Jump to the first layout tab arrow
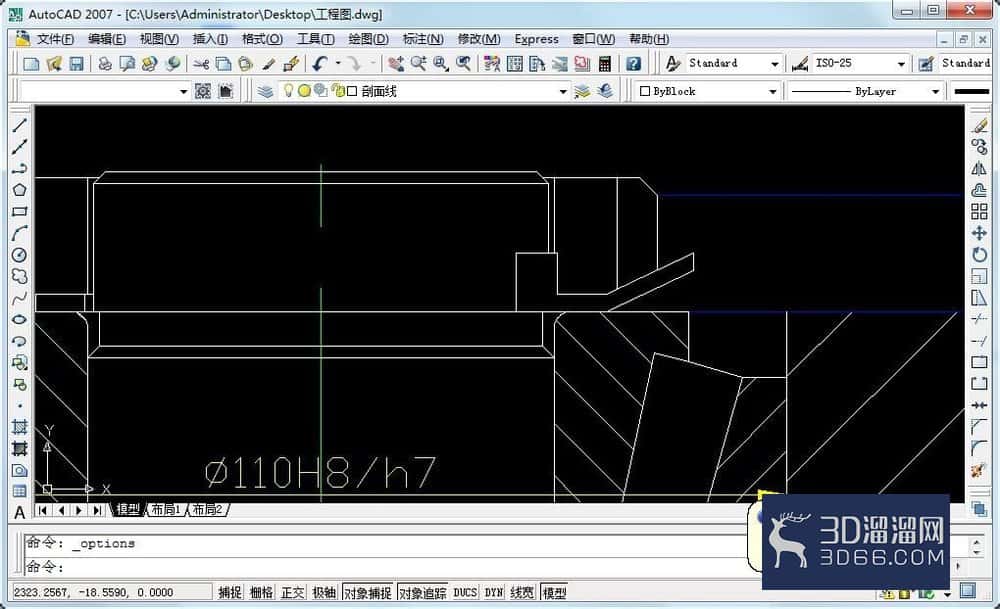 coord(43,510)
